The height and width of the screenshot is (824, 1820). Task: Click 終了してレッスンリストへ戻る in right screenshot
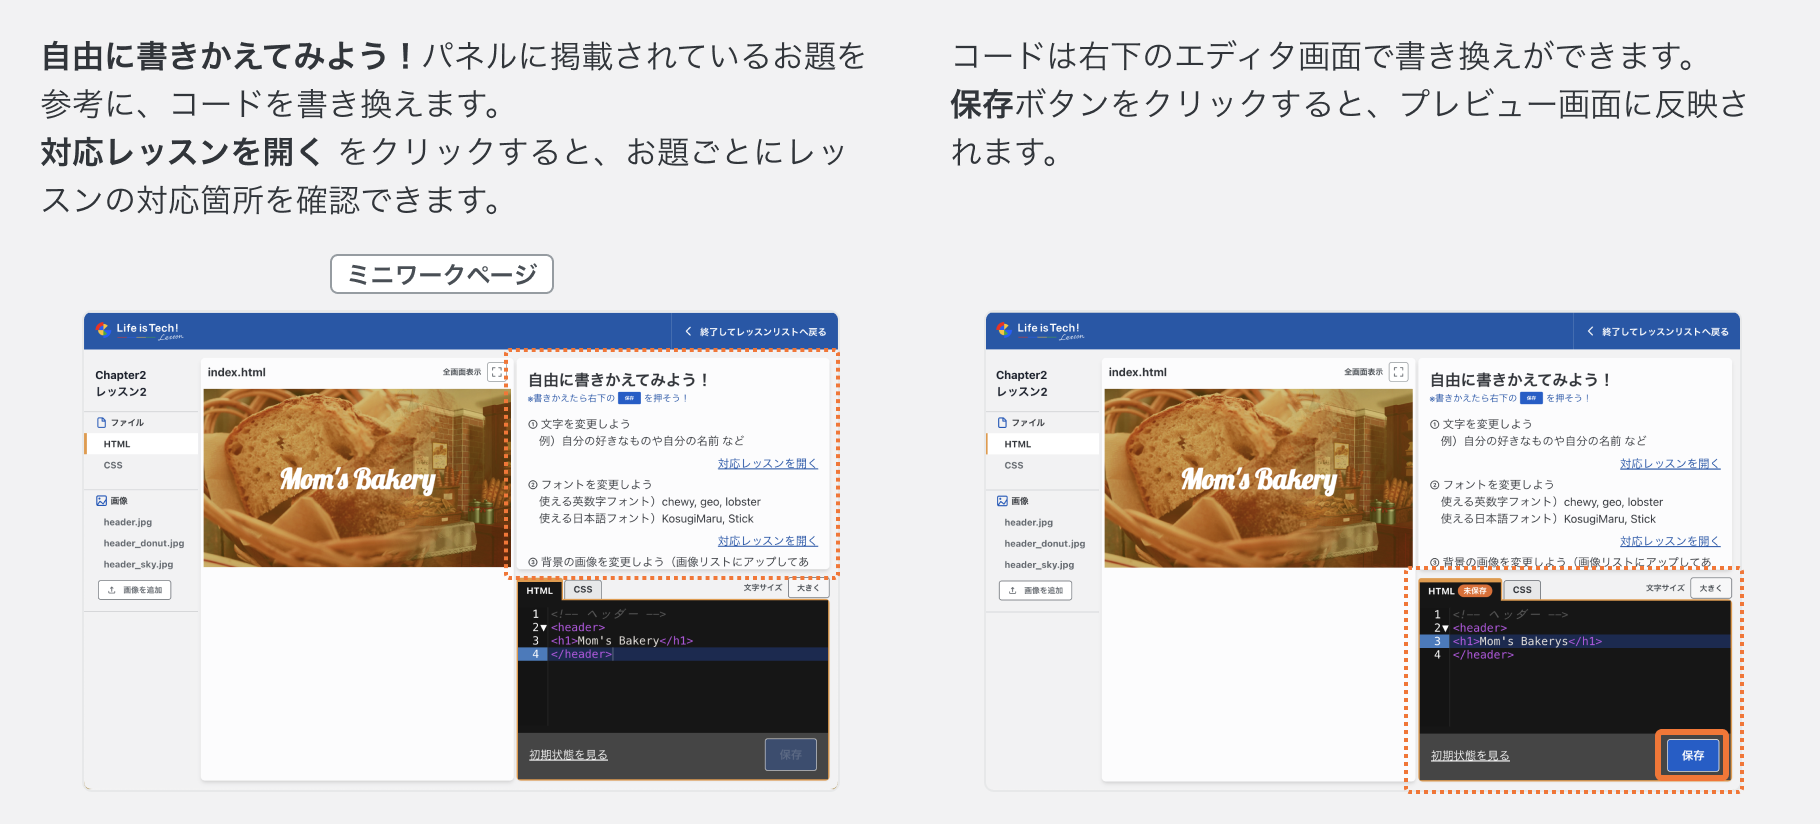coord(1657,332)
